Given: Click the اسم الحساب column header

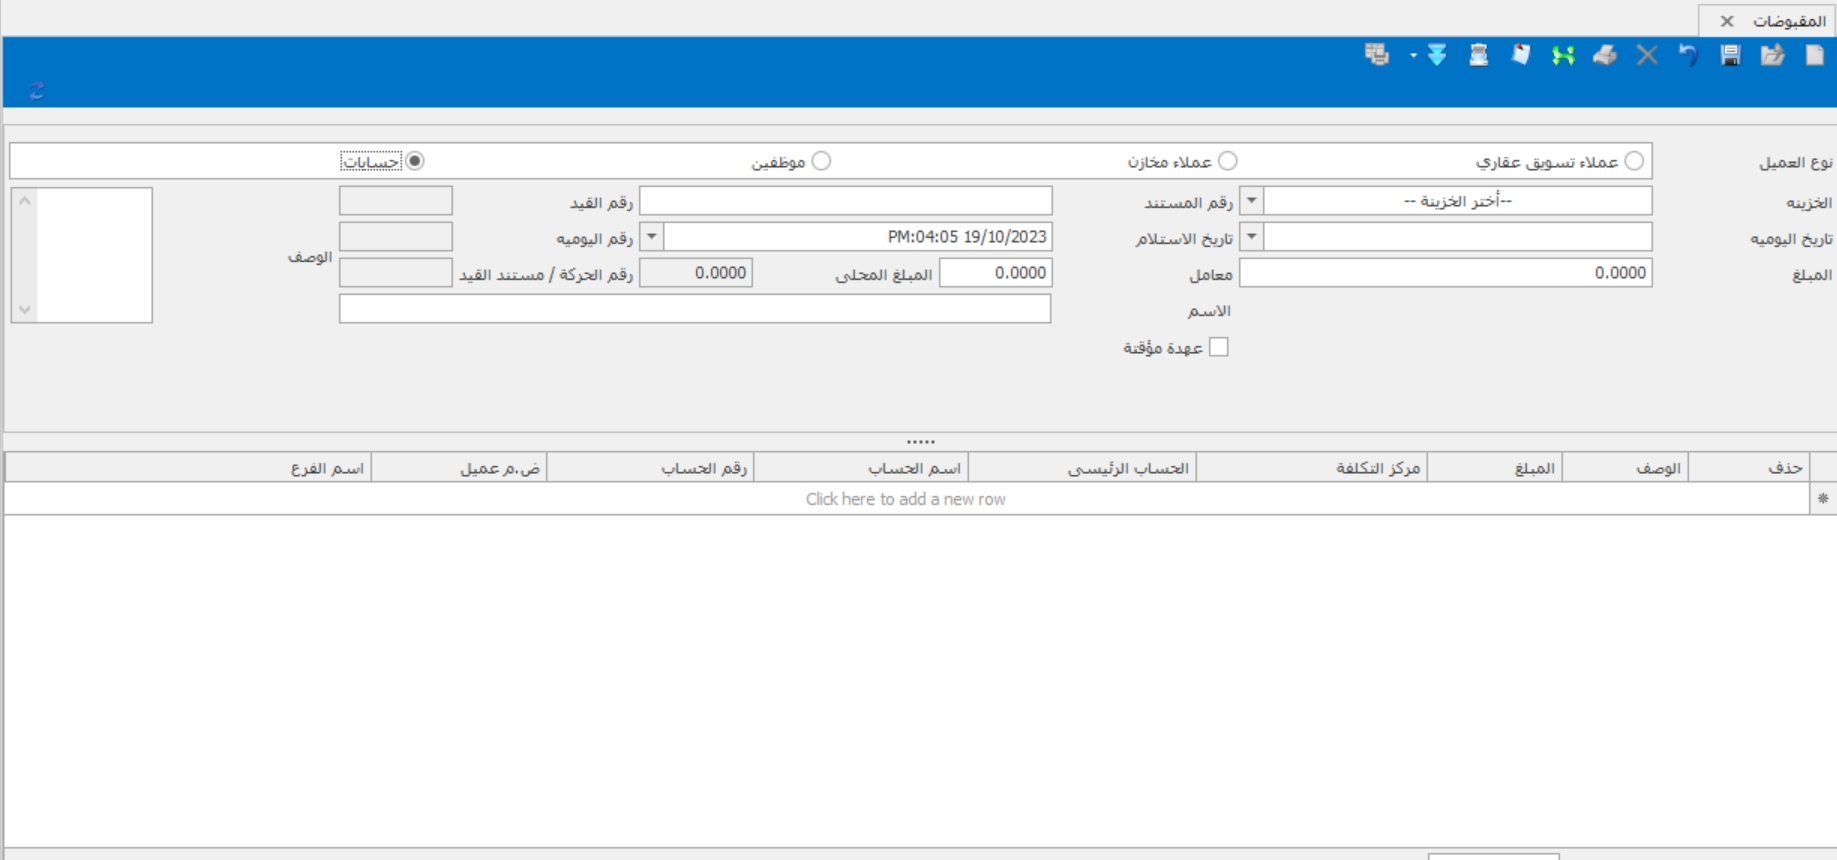Looking at the screenshot, I should tap(913, 468).
